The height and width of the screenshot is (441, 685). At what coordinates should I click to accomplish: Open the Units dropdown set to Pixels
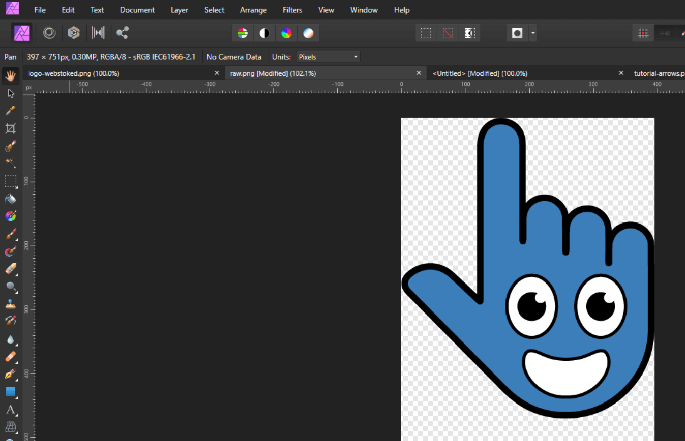pyautogui.click(x=327, y=56)
